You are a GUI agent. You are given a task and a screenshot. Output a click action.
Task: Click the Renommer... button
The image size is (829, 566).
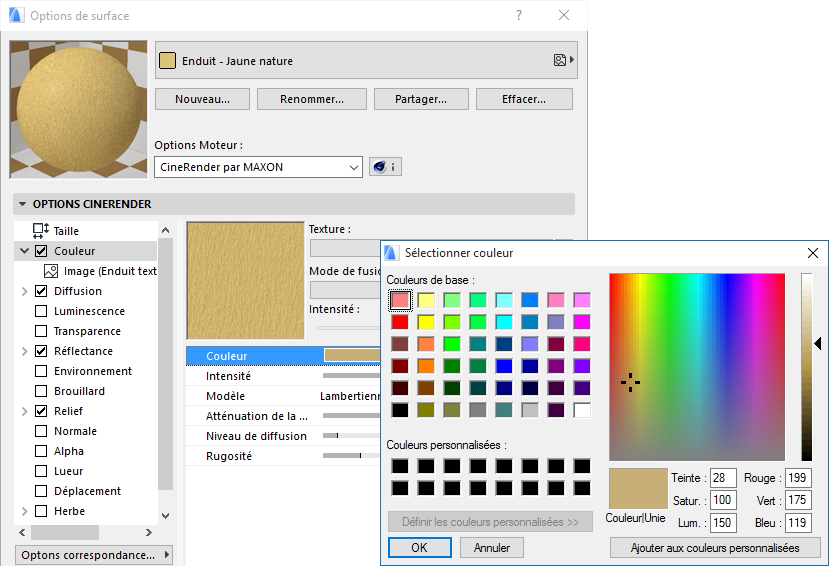coord(312,99)
